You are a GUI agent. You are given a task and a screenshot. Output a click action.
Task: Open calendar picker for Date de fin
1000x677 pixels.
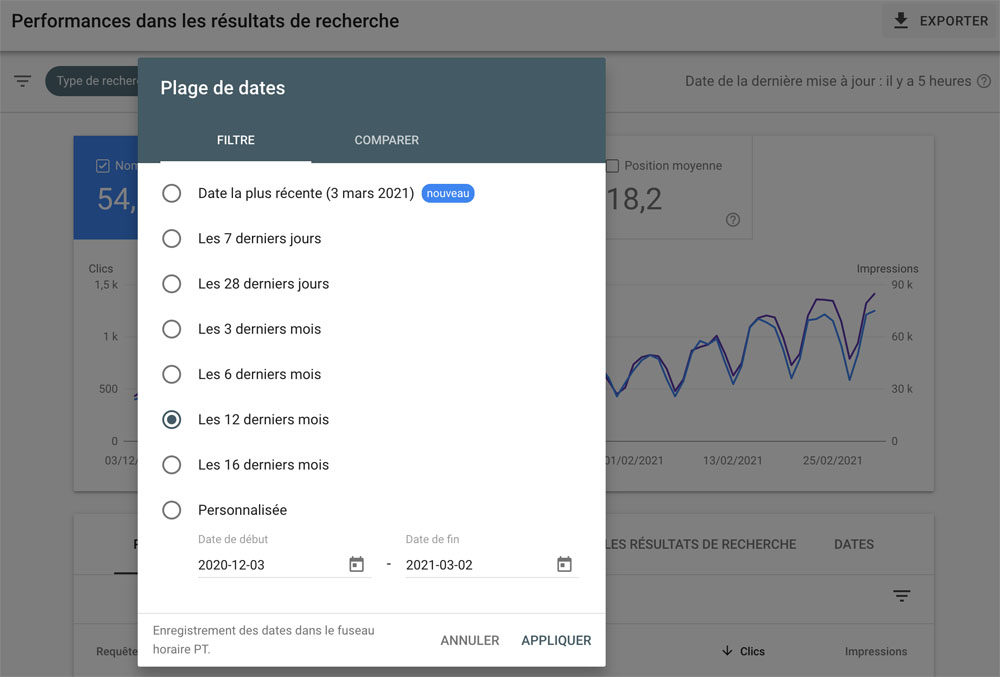click(564, 564)
